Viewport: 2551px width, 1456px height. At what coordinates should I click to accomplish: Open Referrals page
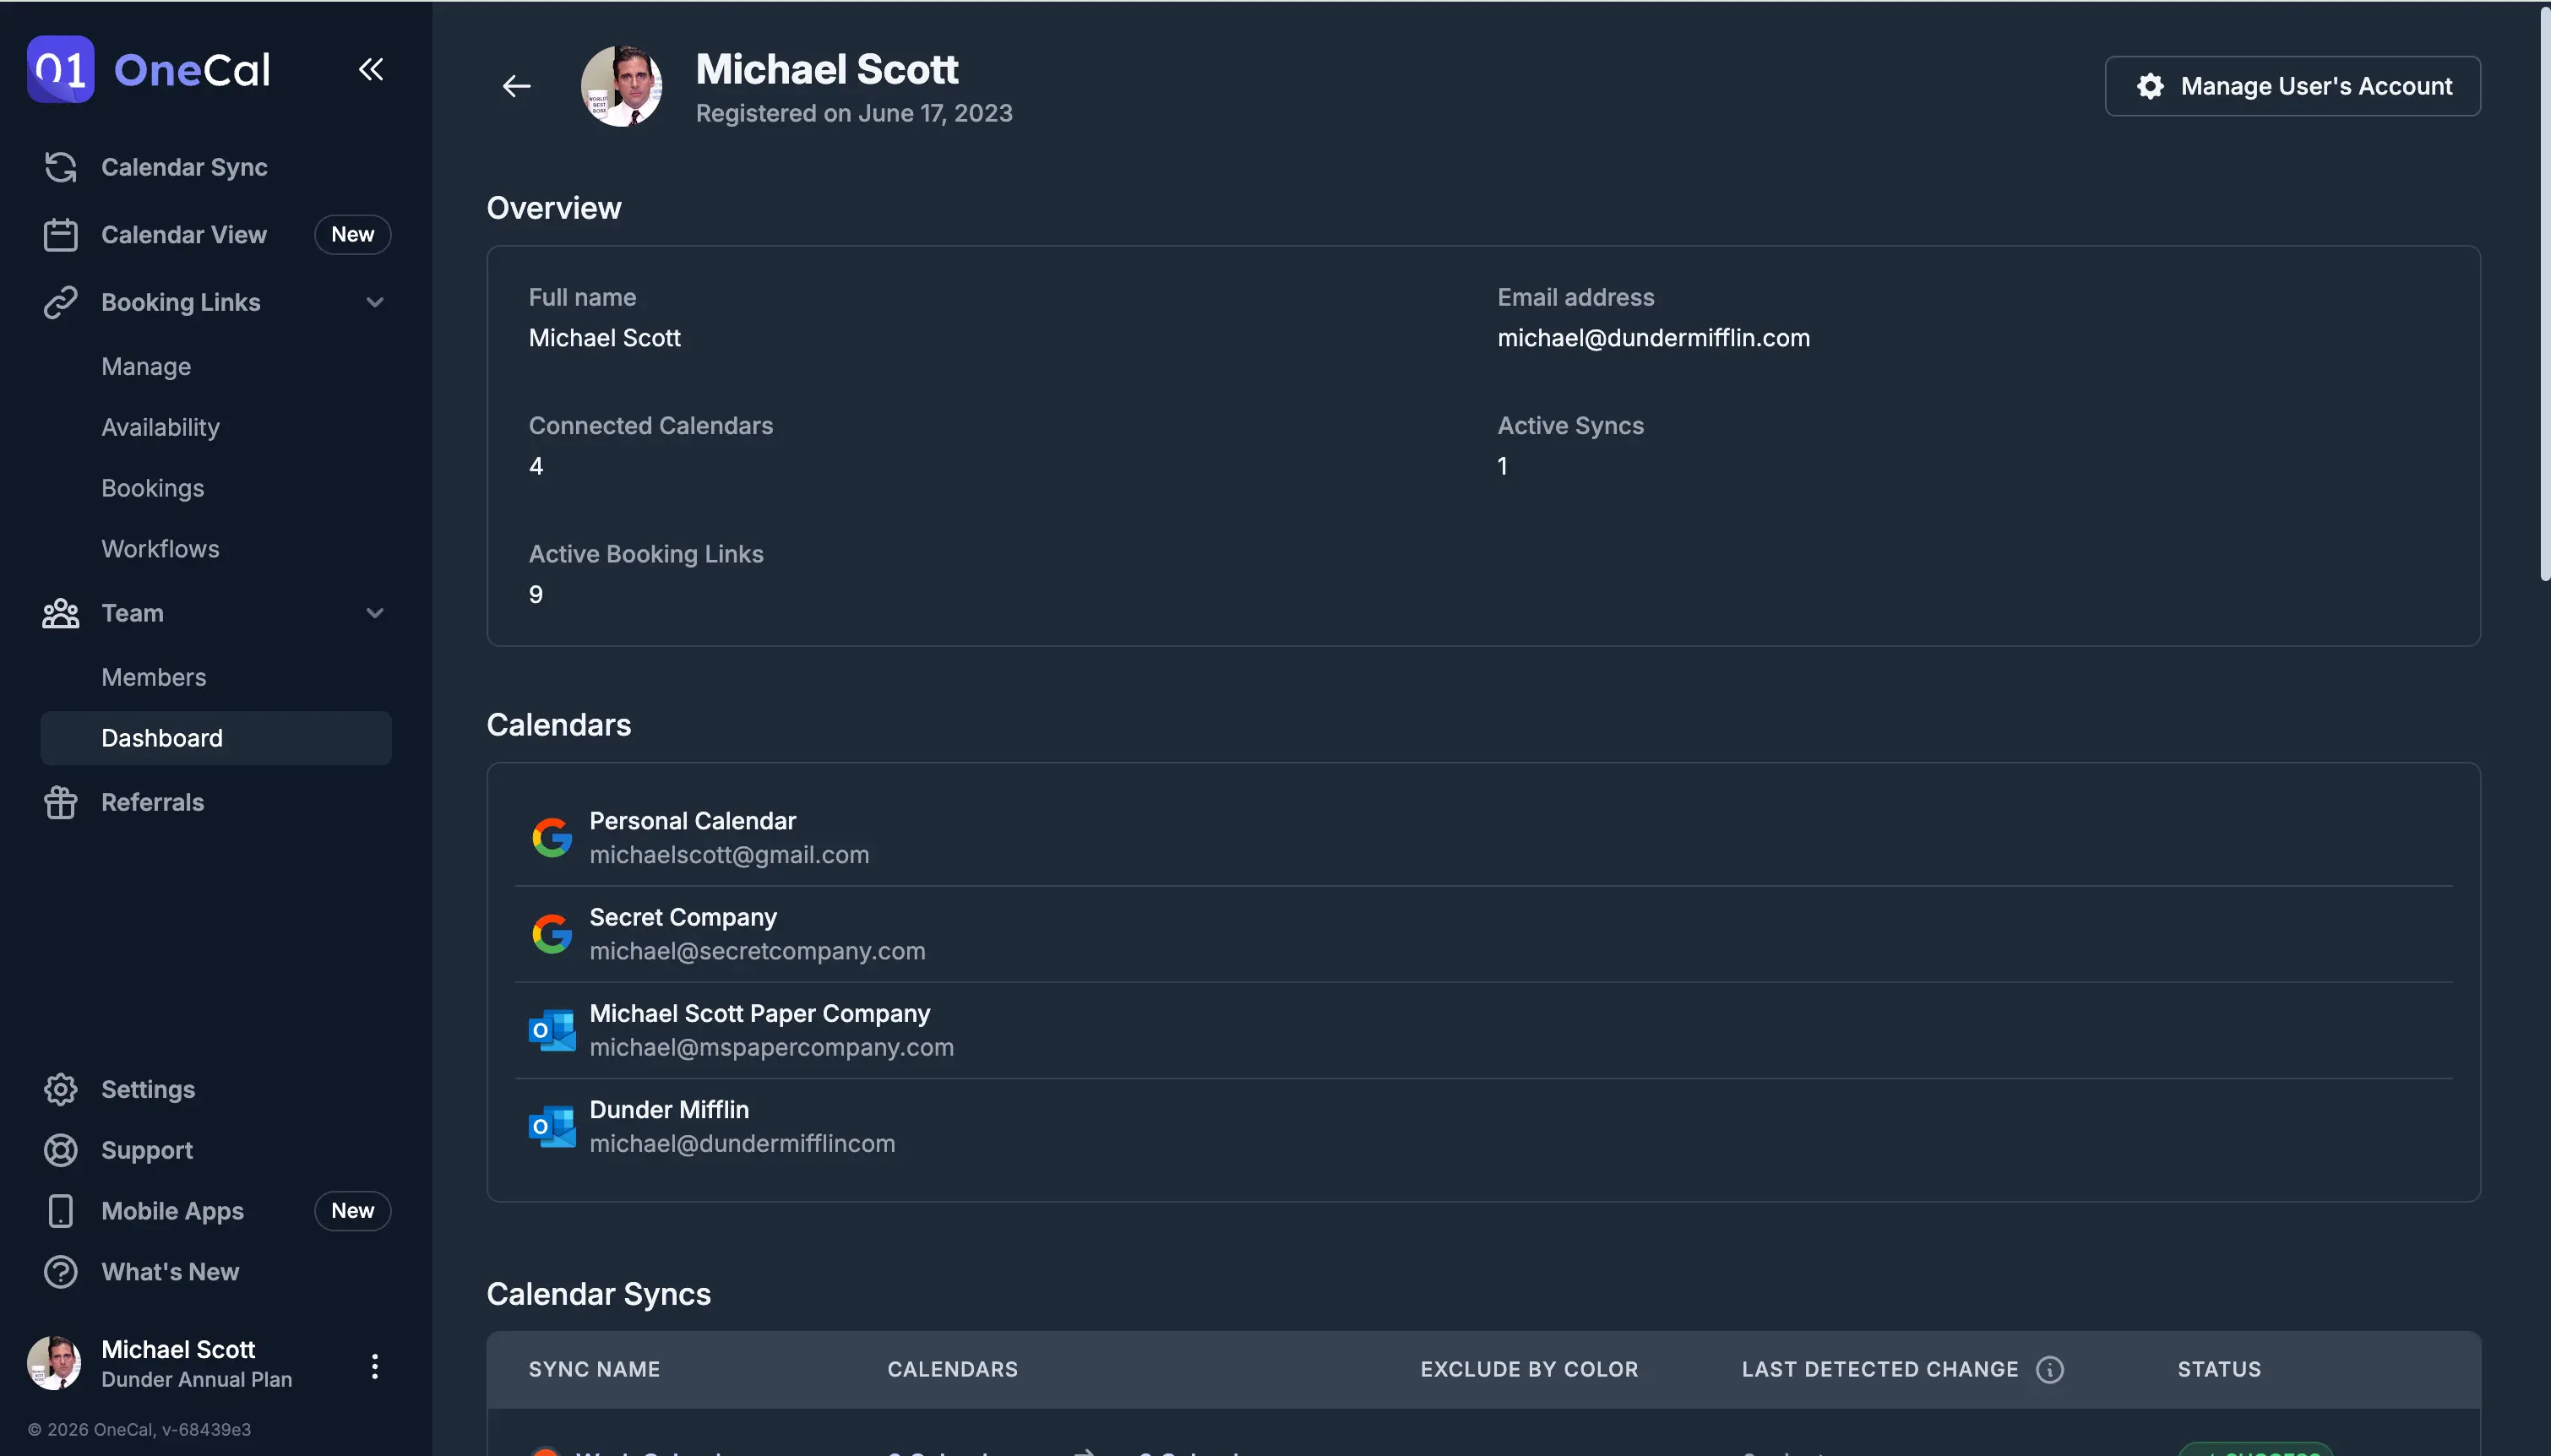152,802
